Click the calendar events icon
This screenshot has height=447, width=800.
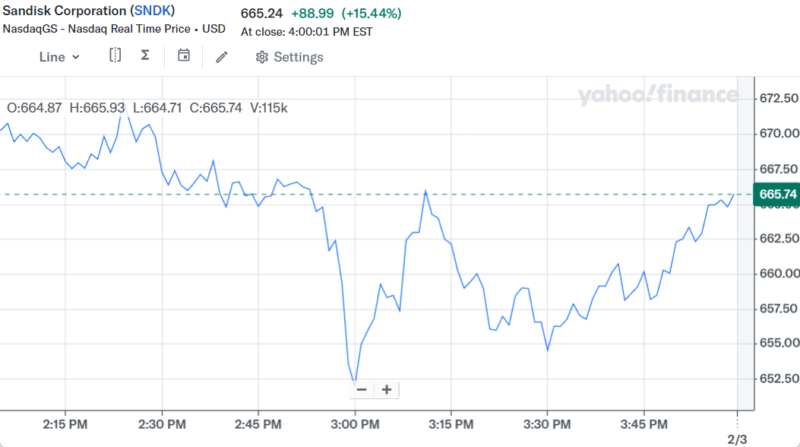click(x=183, y=56)
